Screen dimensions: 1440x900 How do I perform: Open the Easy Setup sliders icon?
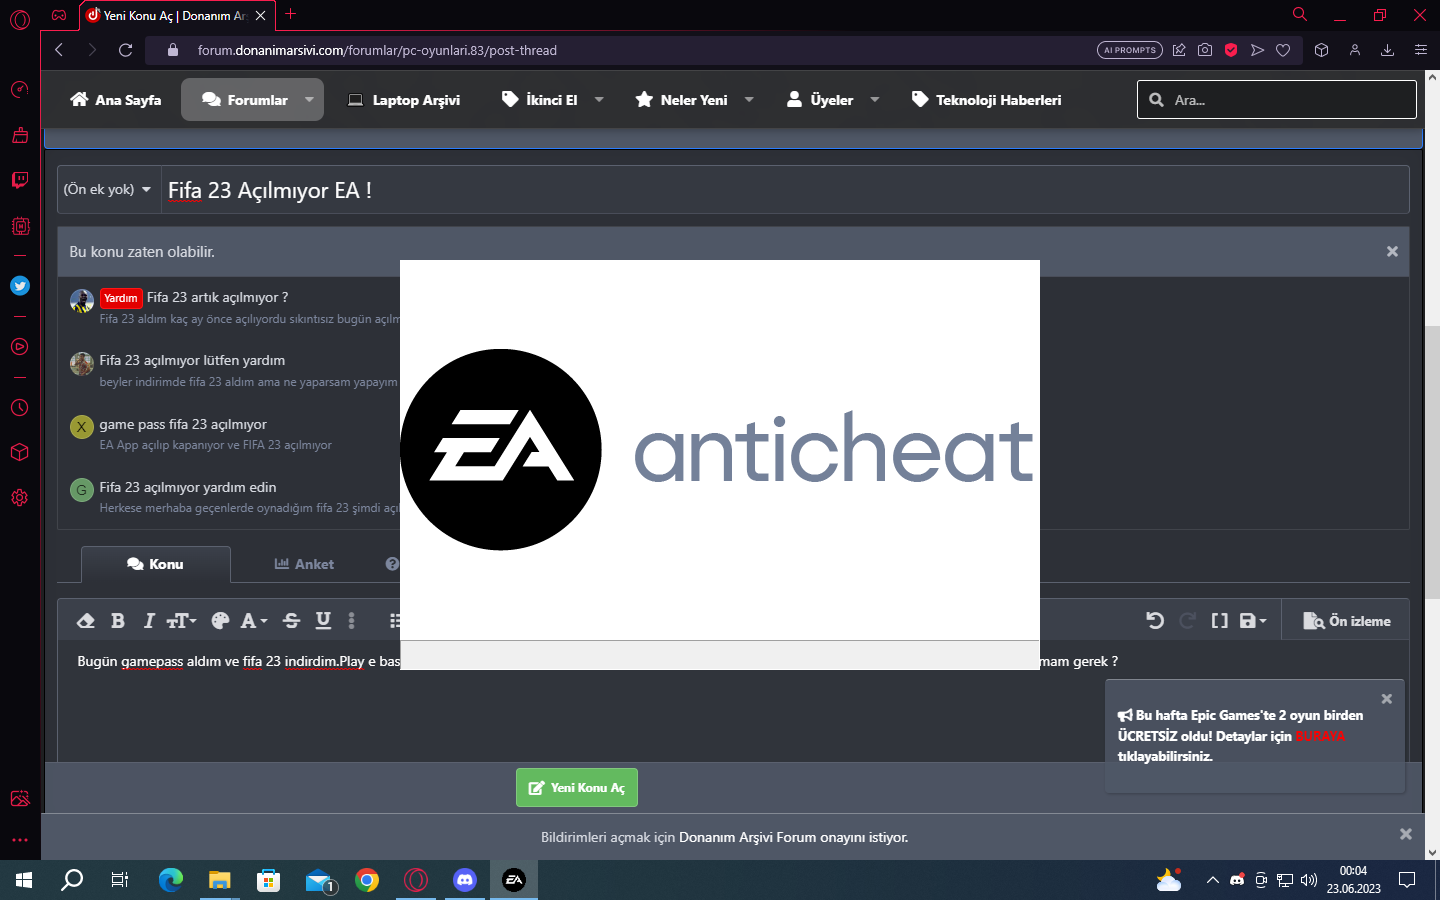pyautogui.click(x=1420, y=50)
